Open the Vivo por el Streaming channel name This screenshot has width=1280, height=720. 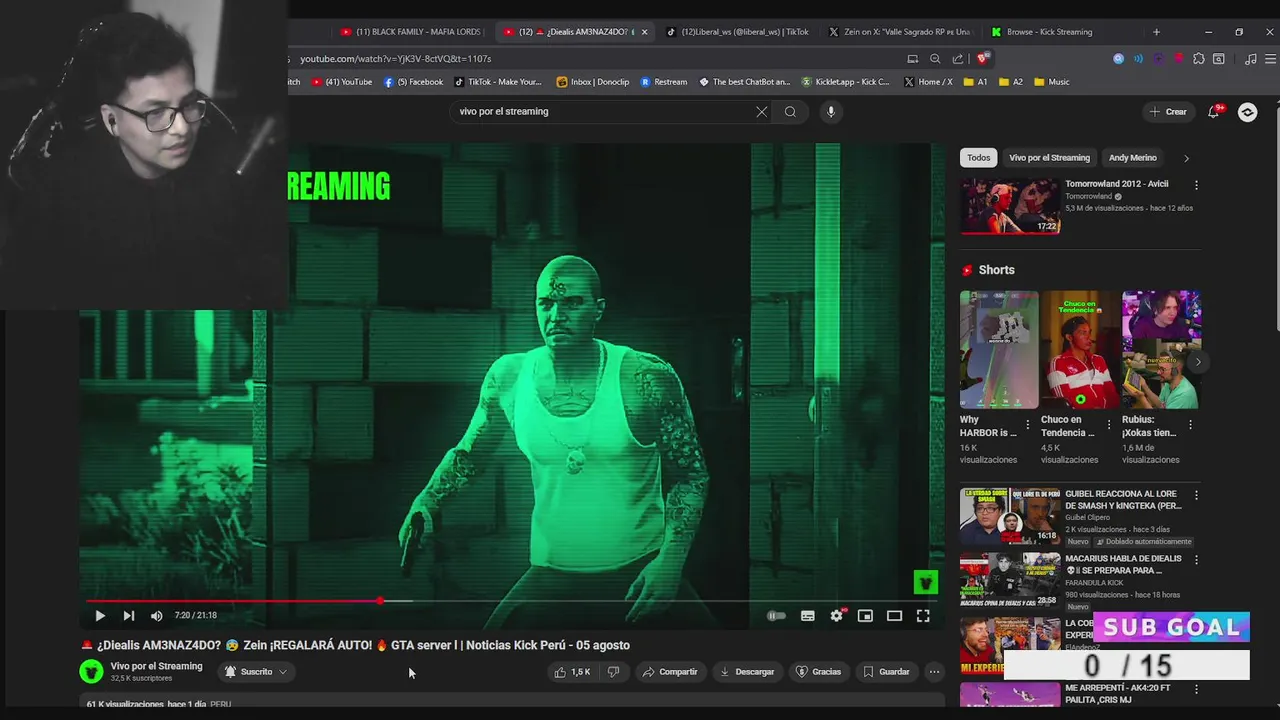(156, 666)
